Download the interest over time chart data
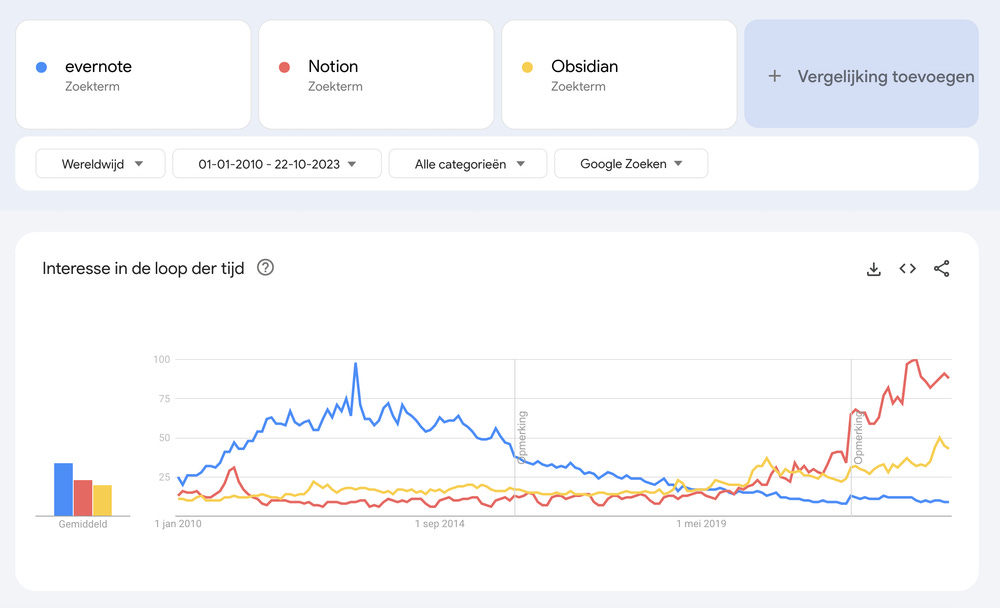 click(x=873, y=268)
